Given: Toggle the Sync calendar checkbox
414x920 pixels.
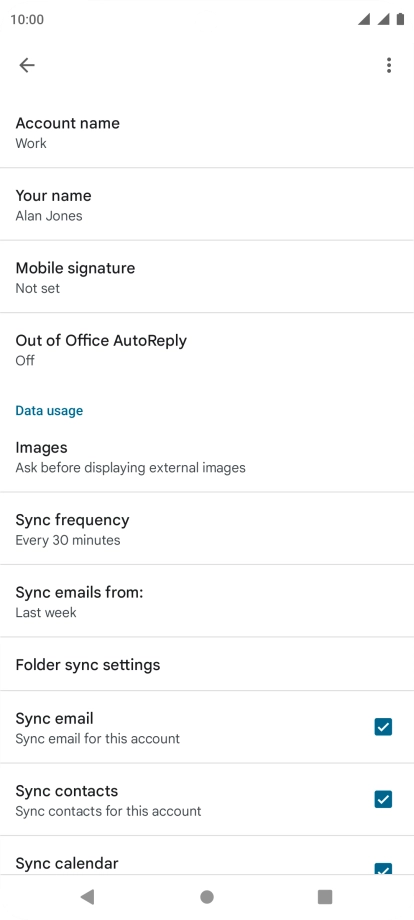Looking at the screenshot, I should coord(383,868).
